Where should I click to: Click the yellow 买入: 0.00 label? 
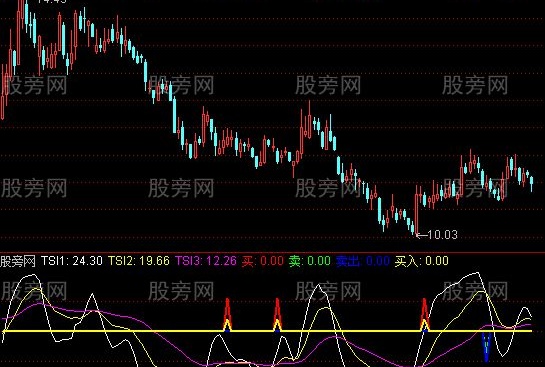421,261
